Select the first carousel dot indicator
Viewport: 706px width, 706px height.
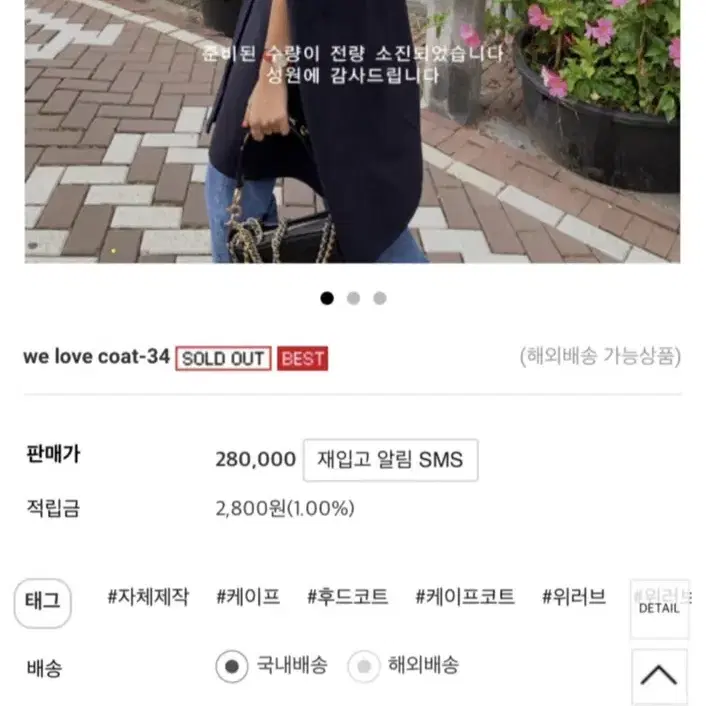pos(327,298)
